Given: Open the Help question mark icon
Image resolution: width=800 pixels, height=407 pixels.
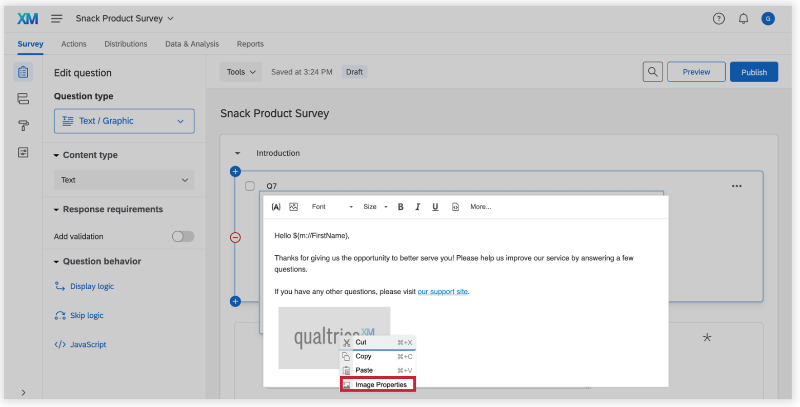Looking at the screenshot, I should click(718, 19).
